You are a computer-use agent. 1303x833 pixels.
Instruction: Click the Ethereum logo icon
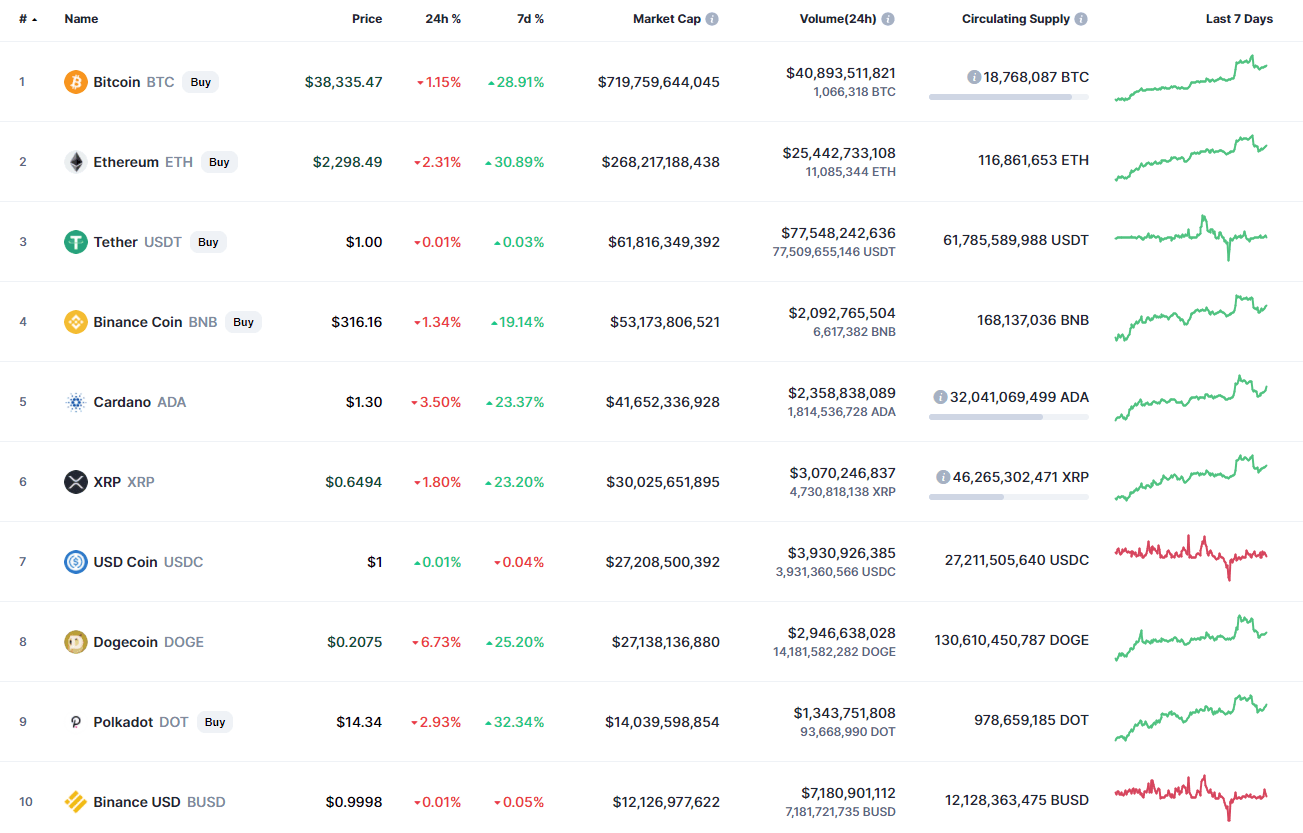pos(76,162)
